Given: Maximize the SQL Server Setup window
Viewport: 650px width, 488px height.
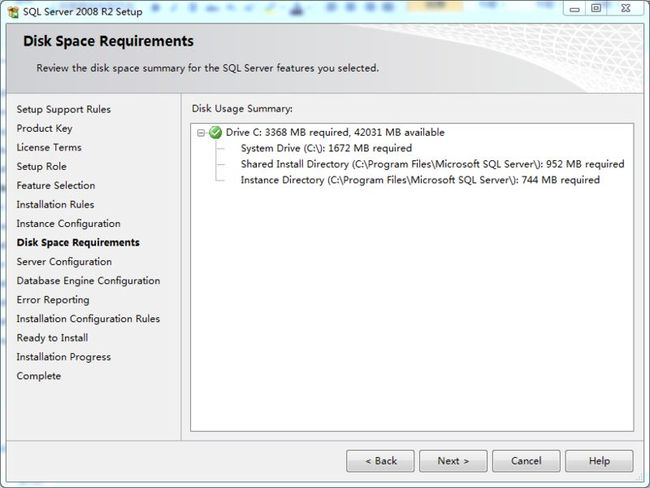Looking at the screenshot, I should 596,9.
